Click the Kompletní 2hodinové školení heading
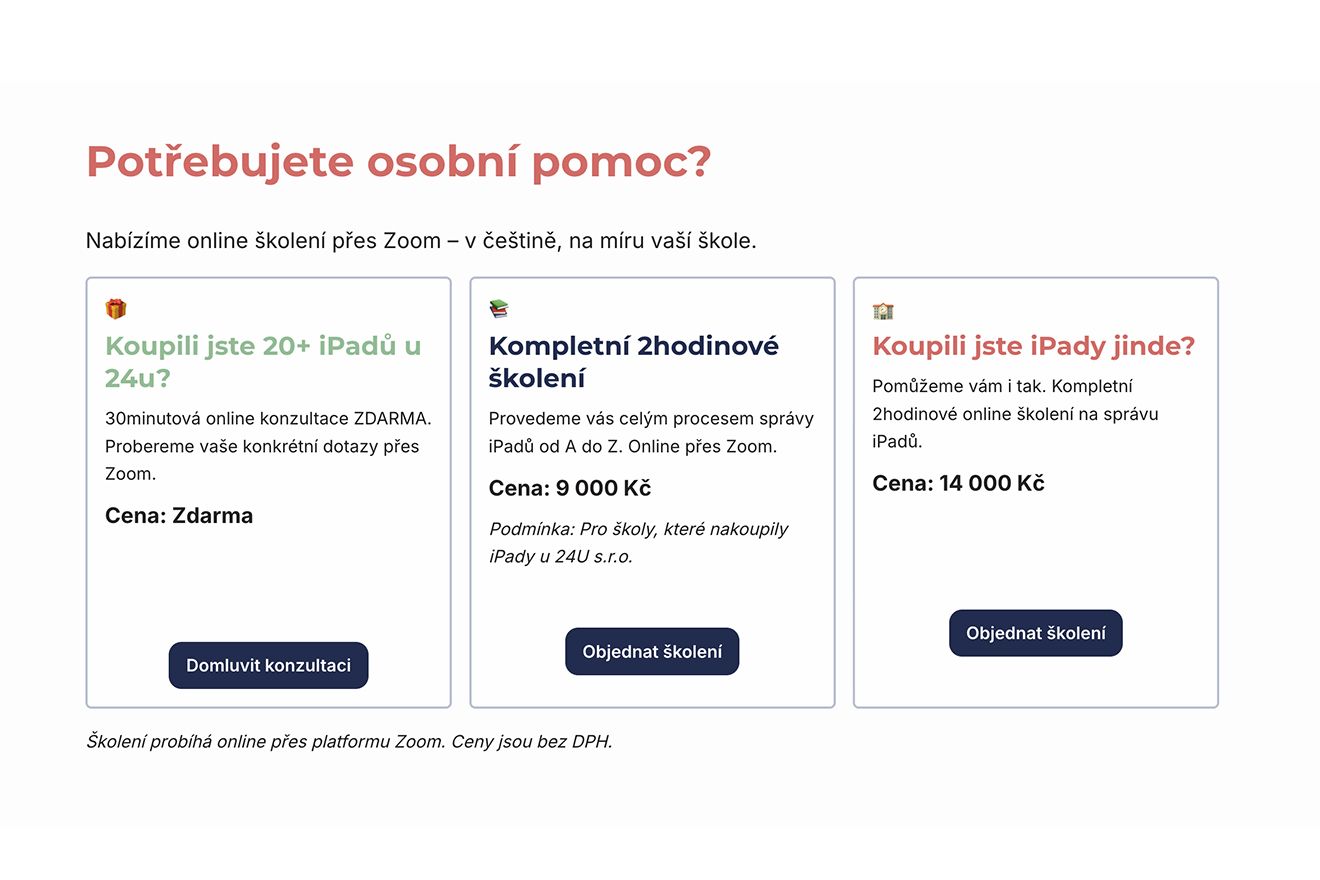Viewport: 1320px width, 880px height. pos(633,362)
